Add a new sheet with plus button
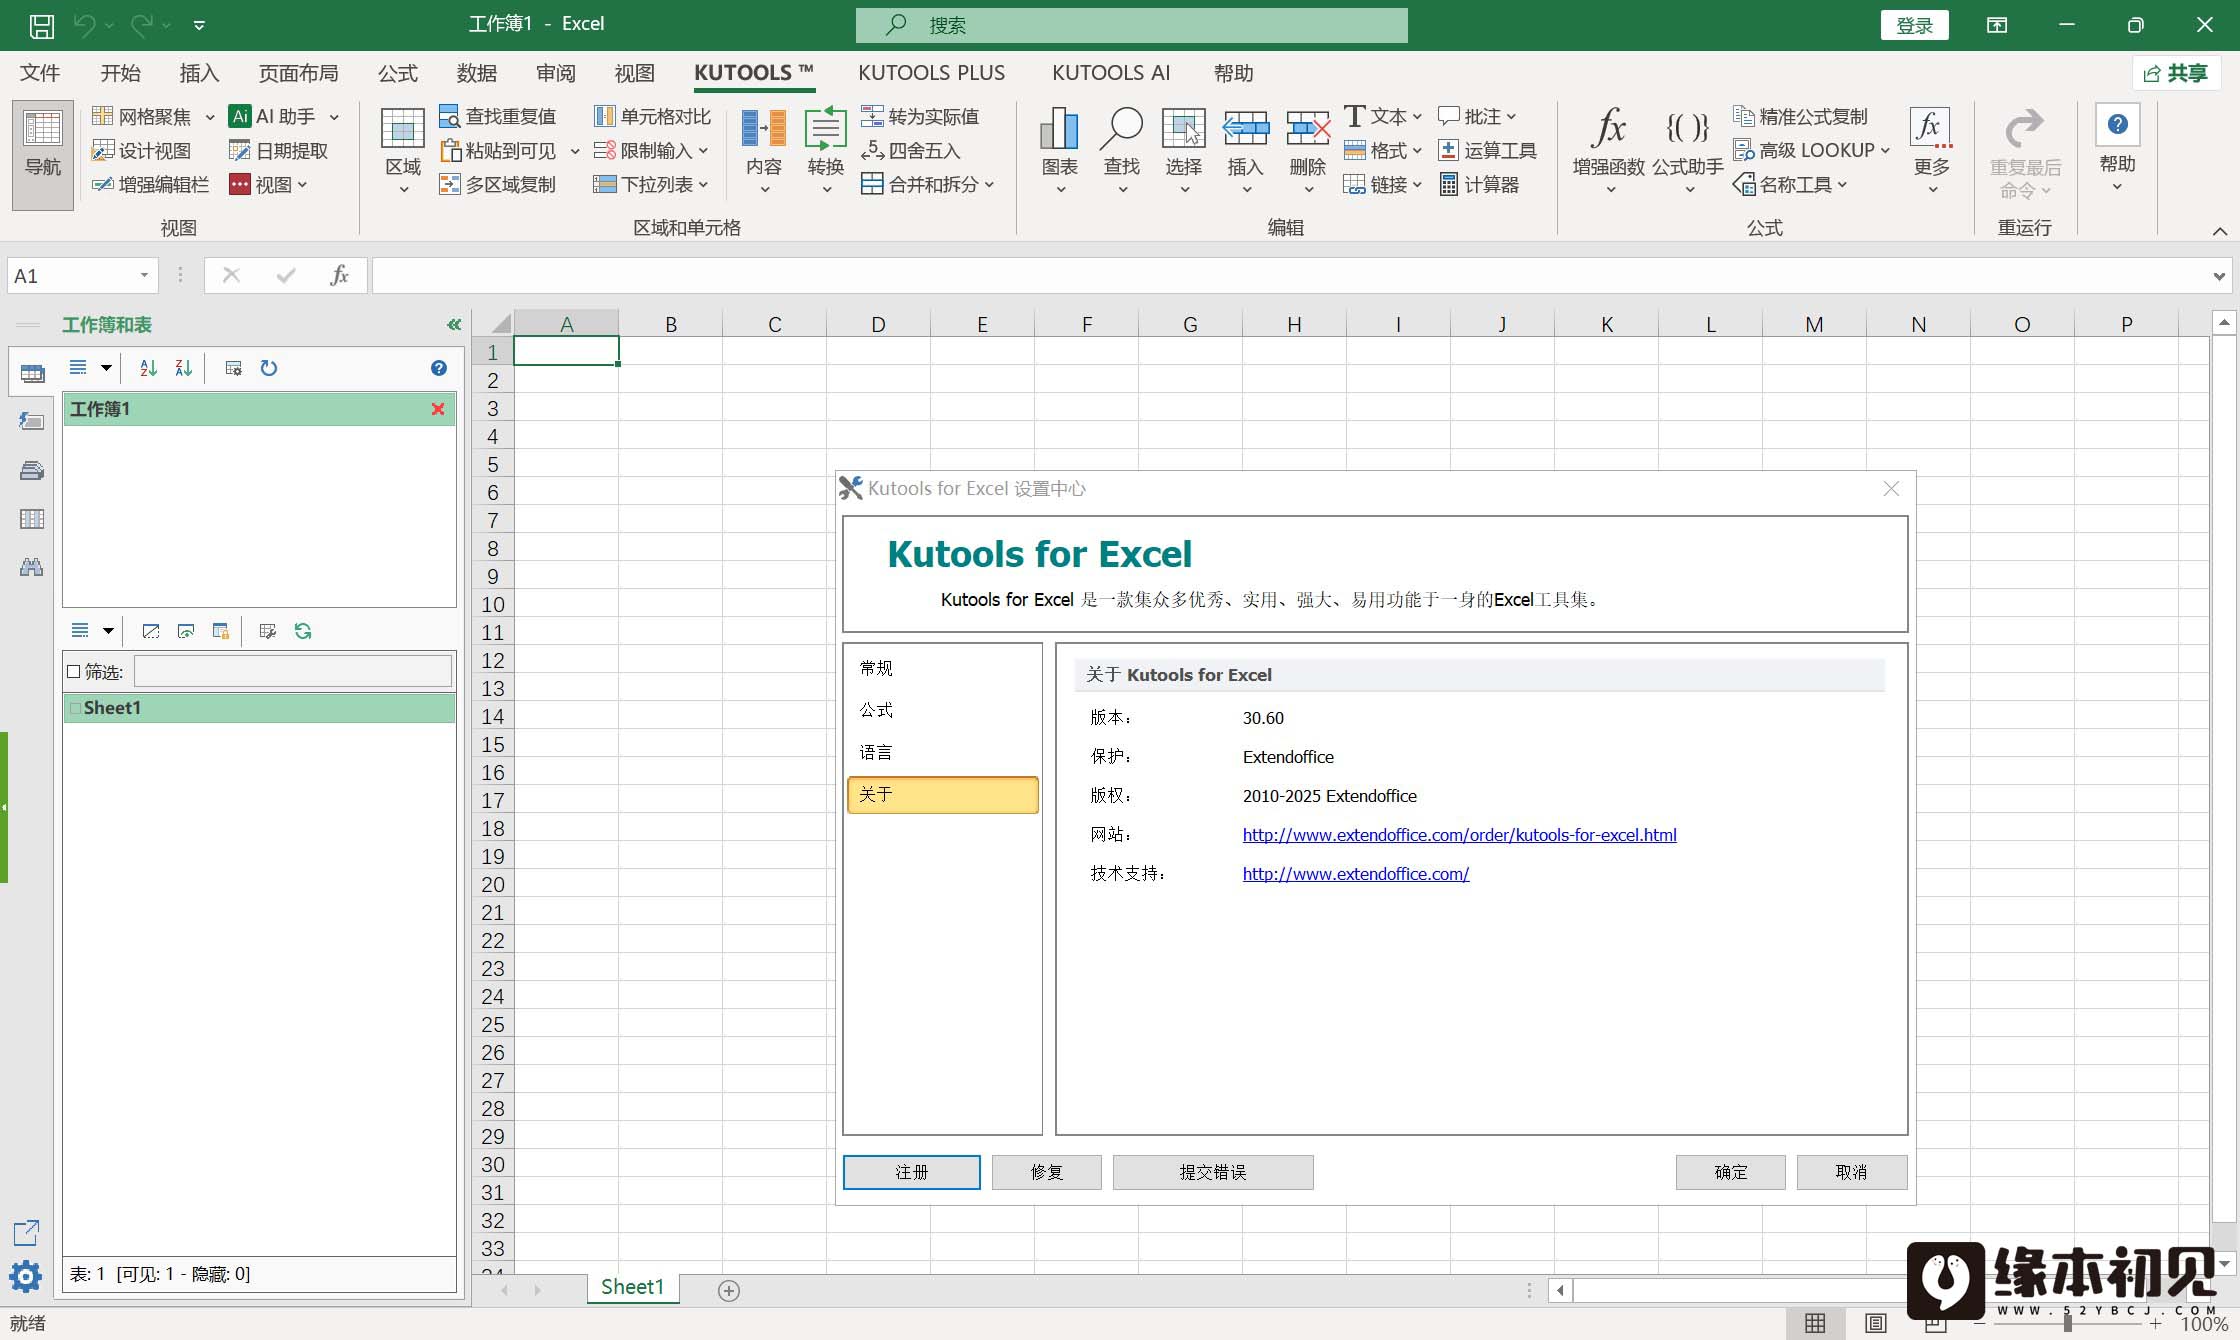The height and width of the screenshot is (1340, 2240). click(729, 1291)
